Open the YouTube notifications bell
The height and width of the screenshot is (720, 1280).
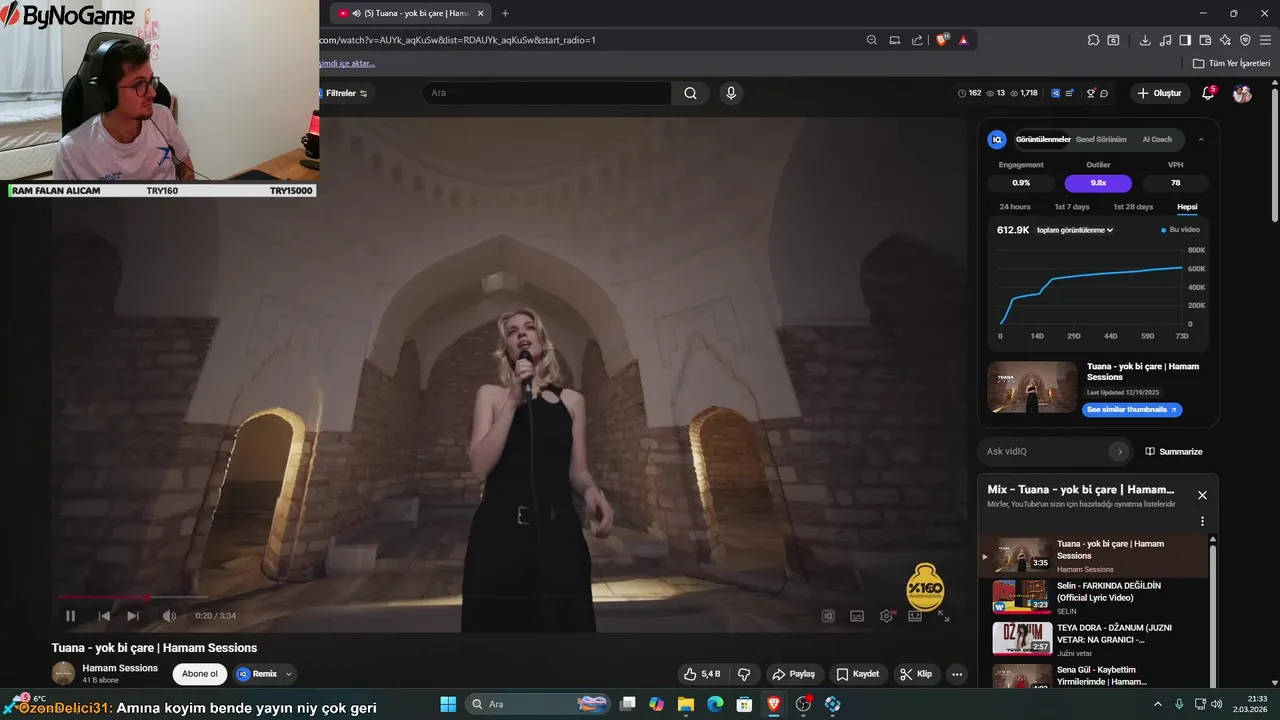coord(1208,93)
